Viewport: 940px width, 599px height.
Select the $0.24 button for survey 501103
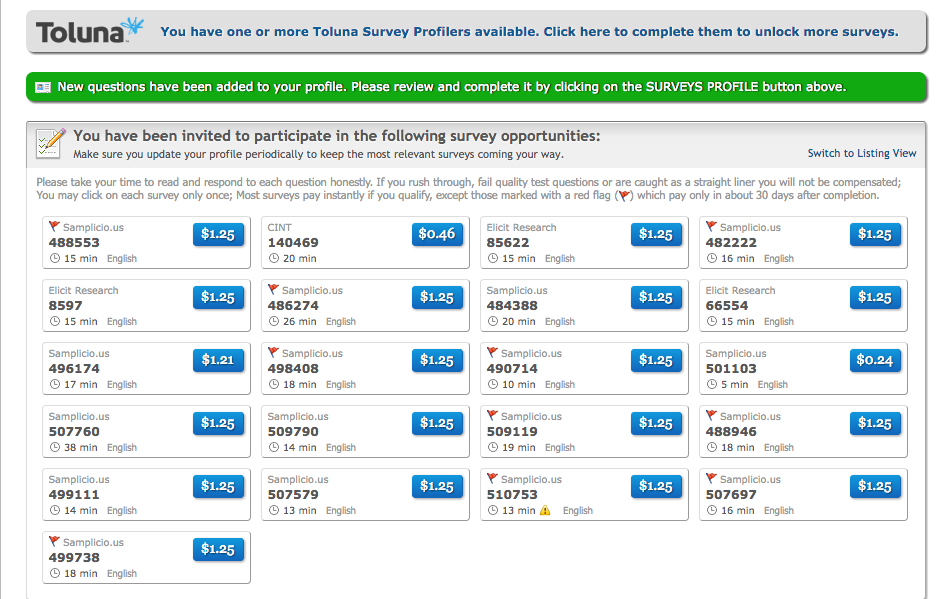pyautogui.click(x=875, y=360)
